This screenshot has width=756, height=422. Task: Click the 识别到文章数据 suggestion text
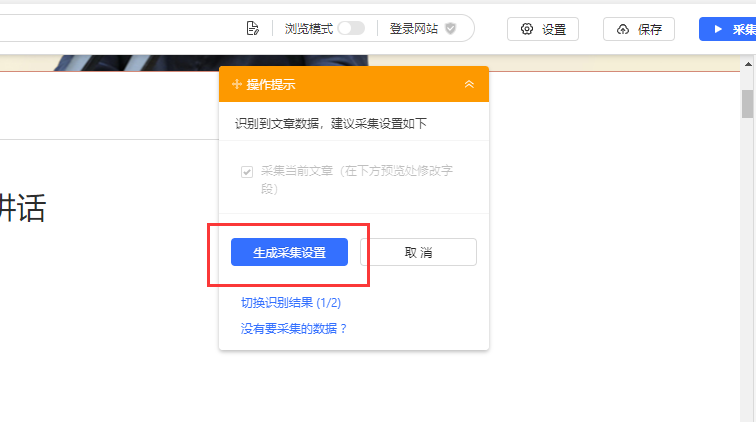coord(330,124)
